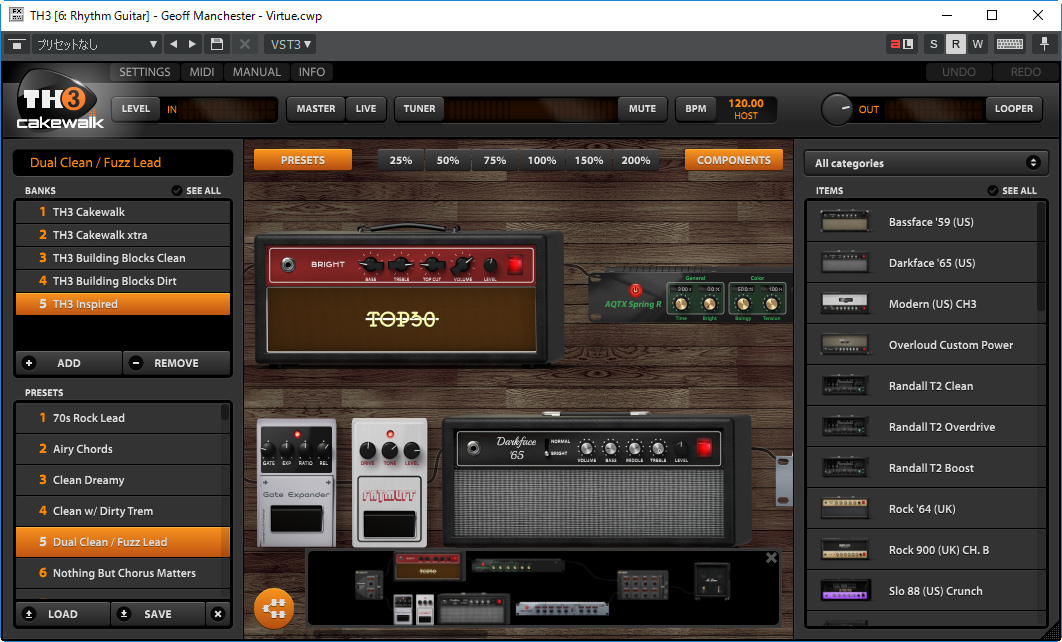Enable automation Write (W) button
Screen dimensions: 1062x642
click(x=977, y=44)
